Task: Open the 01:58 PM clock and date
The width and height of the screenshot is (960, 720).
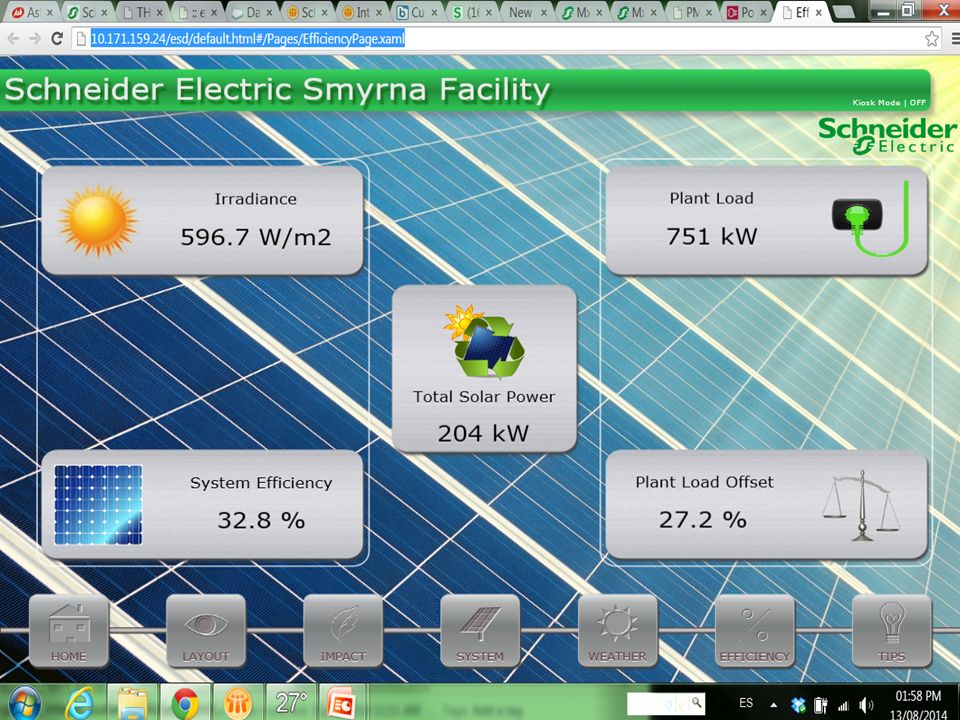Action: click(918, 705)
